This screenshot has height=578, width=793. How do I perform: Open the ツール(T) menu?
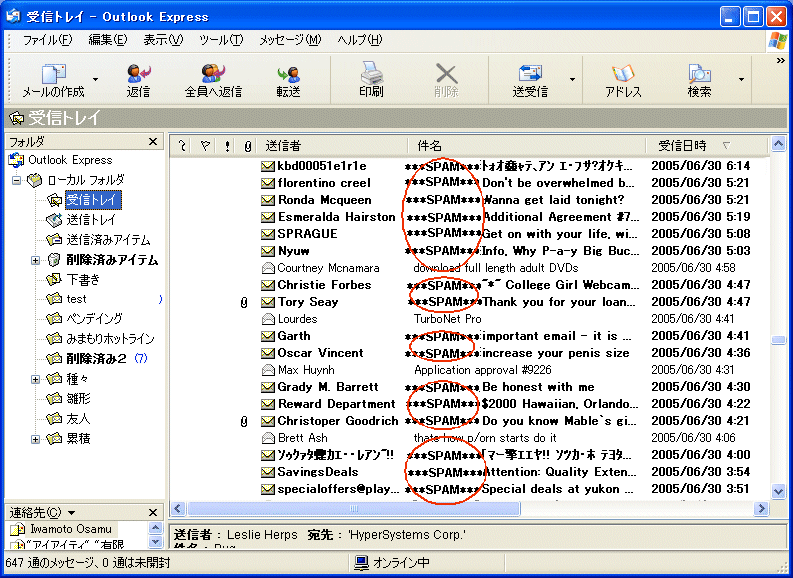coord(221,40)
